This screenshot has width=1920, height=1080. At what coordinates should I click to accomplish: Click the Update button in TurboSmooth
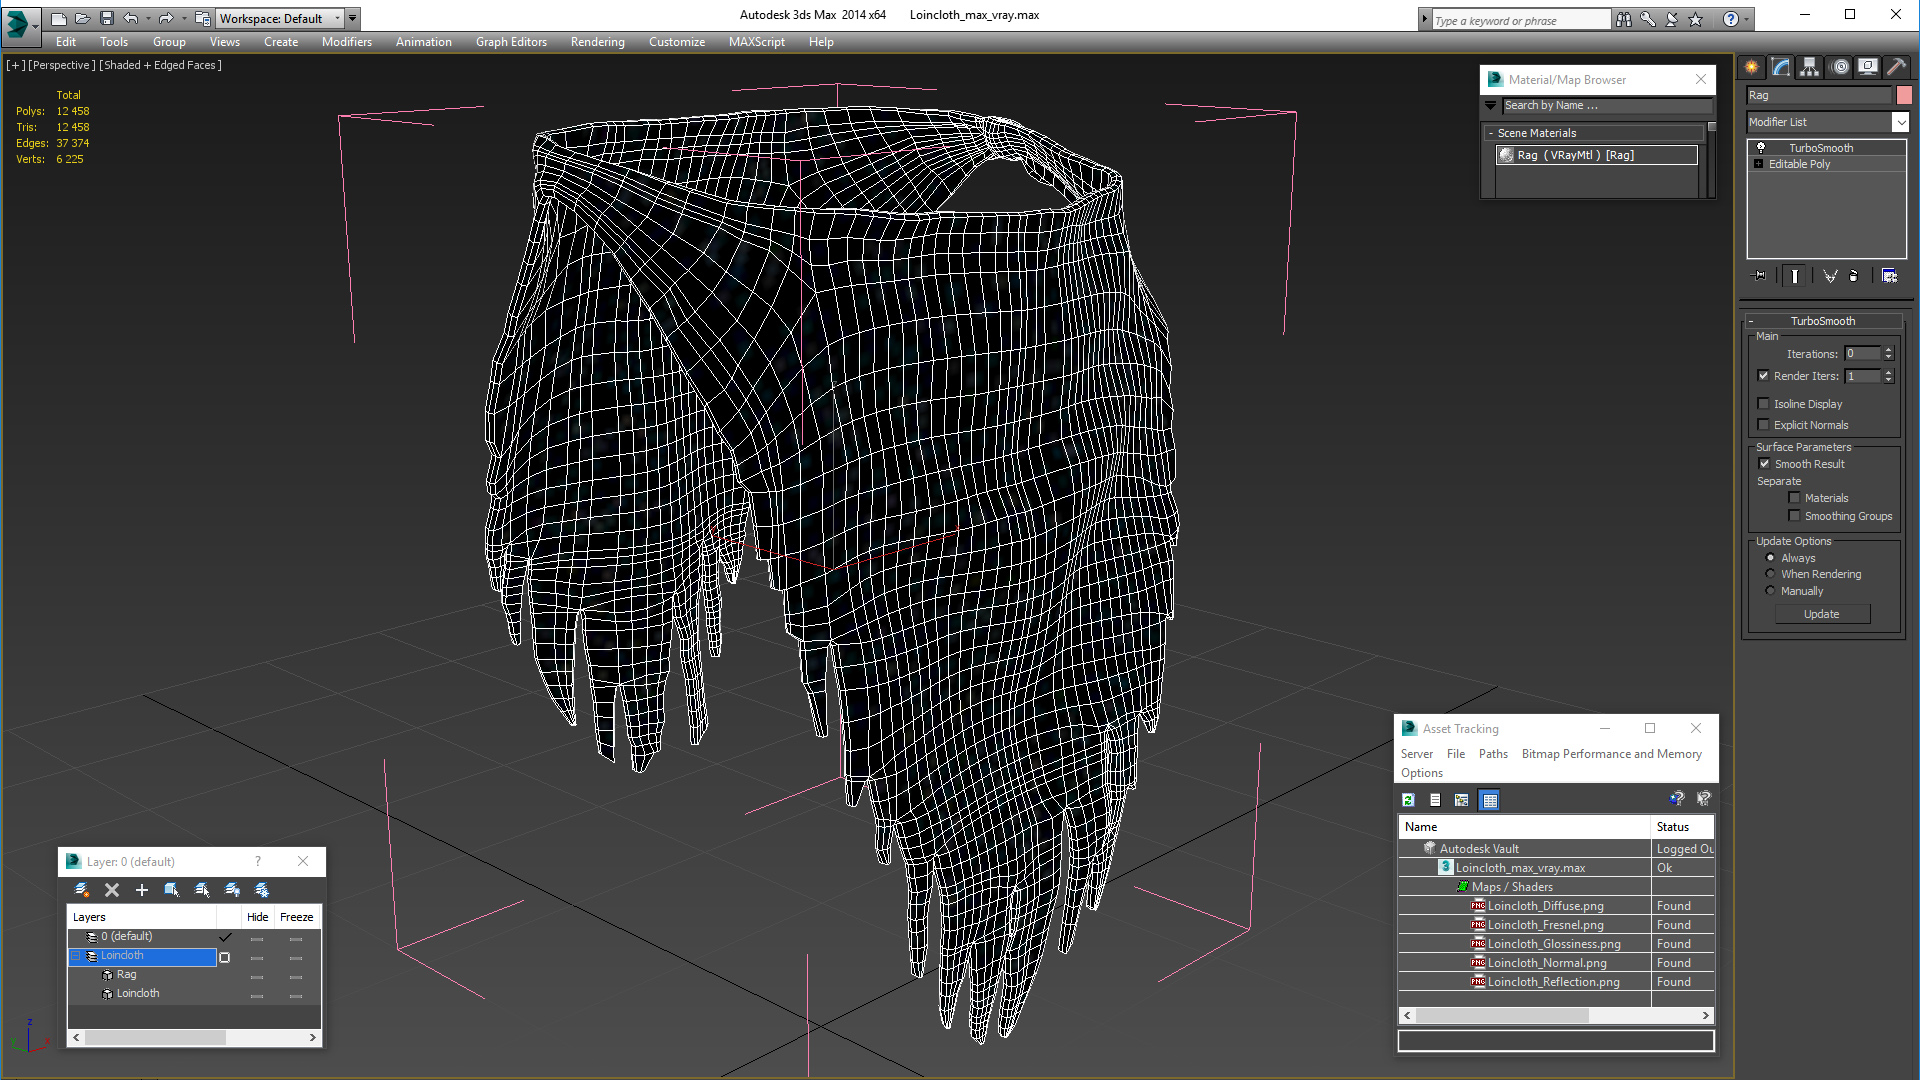click(x=1821, y=613)
